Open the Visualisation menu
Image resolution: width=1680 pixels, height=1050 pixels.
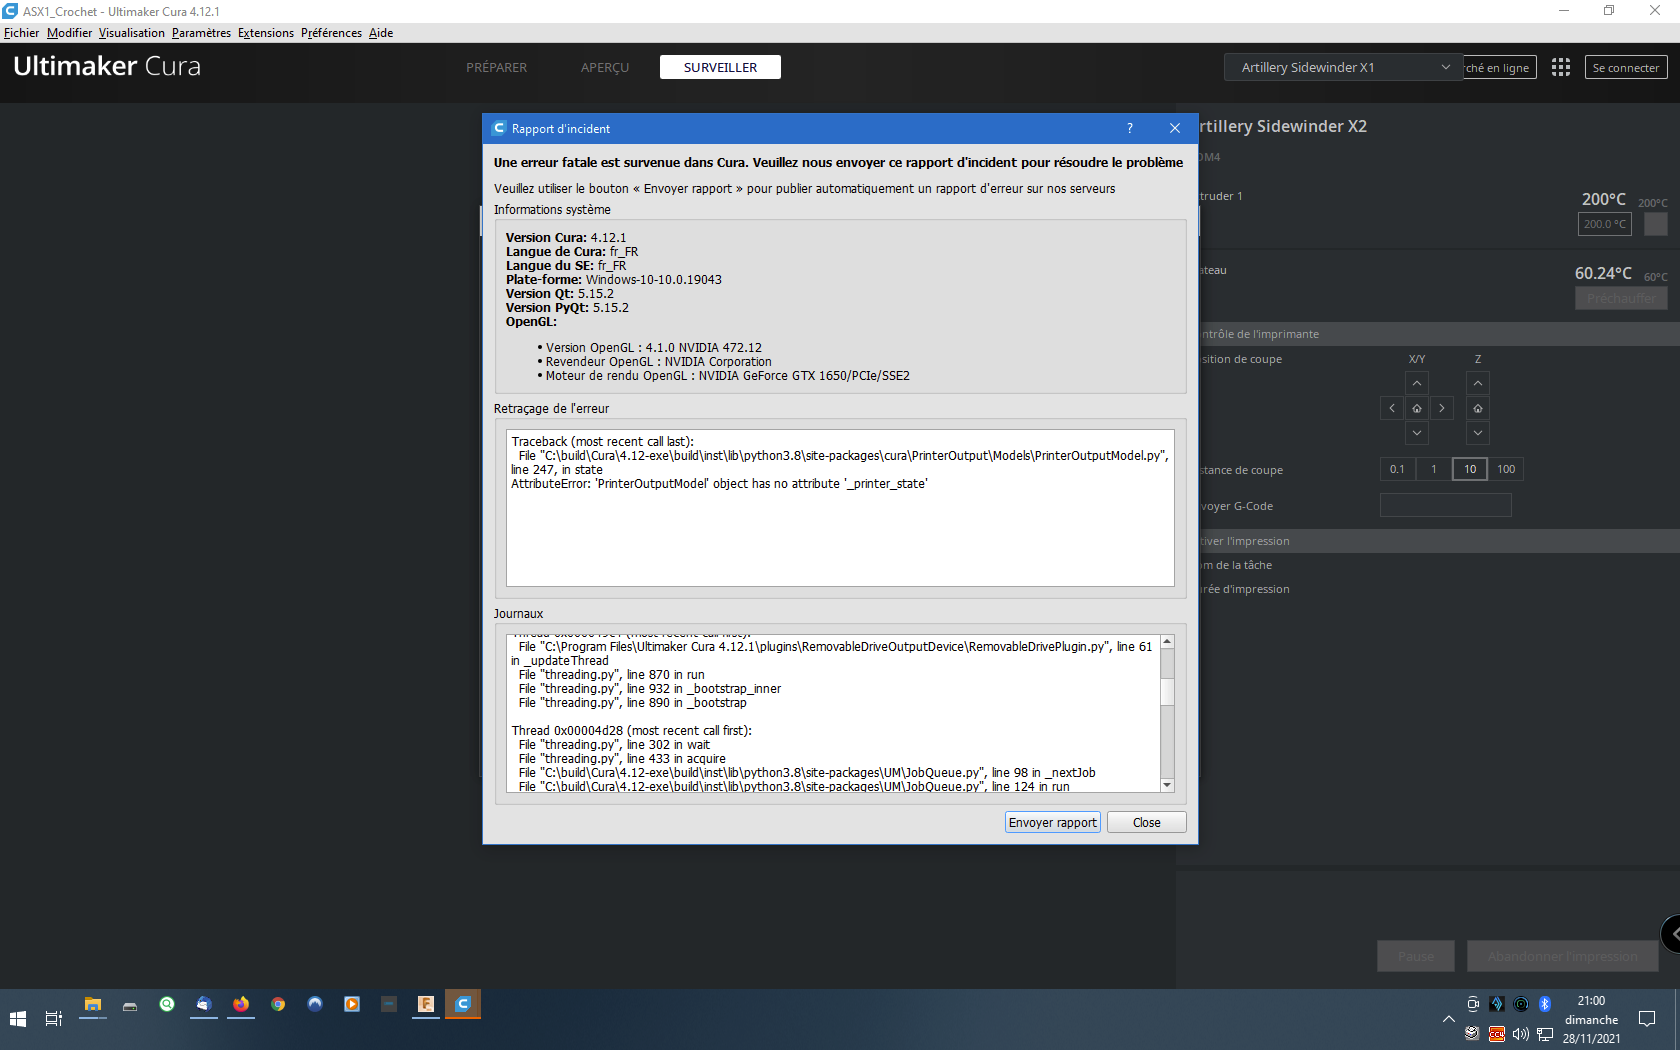point(132,33)
